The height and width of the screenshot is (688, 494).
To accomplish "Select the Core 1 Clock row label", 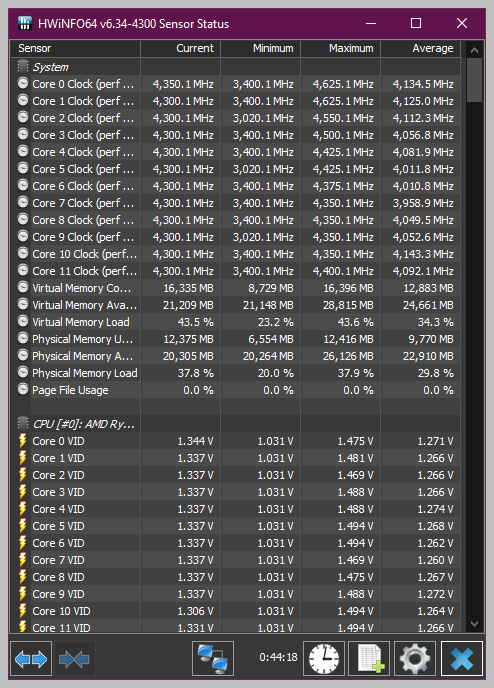I will point(83,101).
